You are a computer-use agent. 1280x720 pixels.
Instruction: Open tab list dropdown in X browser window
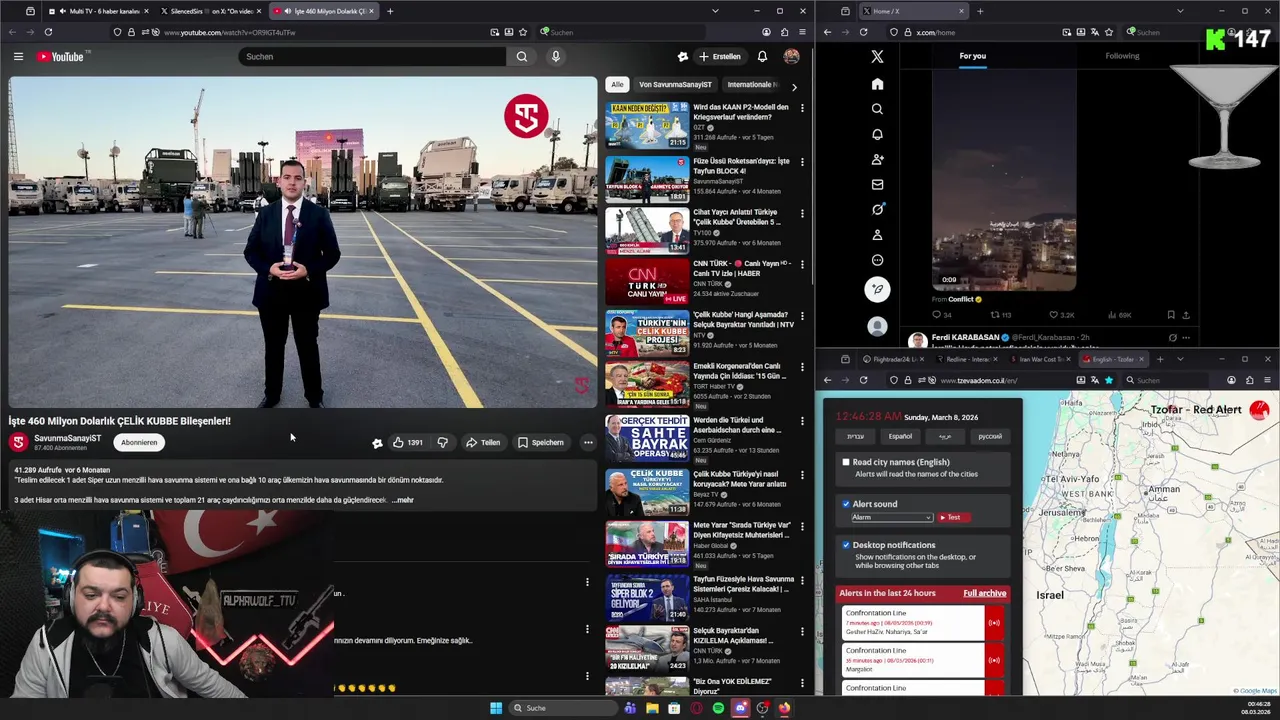point(1180,11)
